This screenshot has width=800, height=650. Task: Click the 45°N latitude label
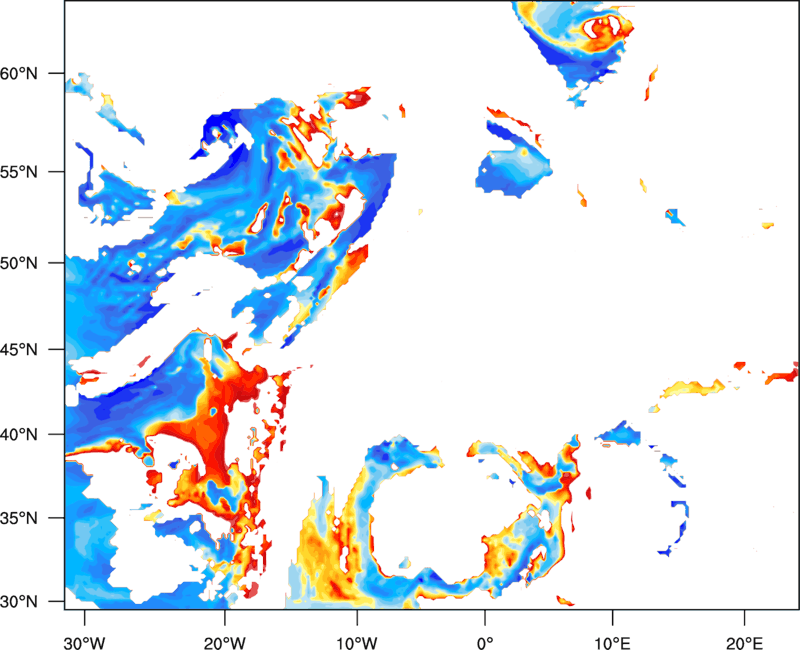tap(19, 350)
